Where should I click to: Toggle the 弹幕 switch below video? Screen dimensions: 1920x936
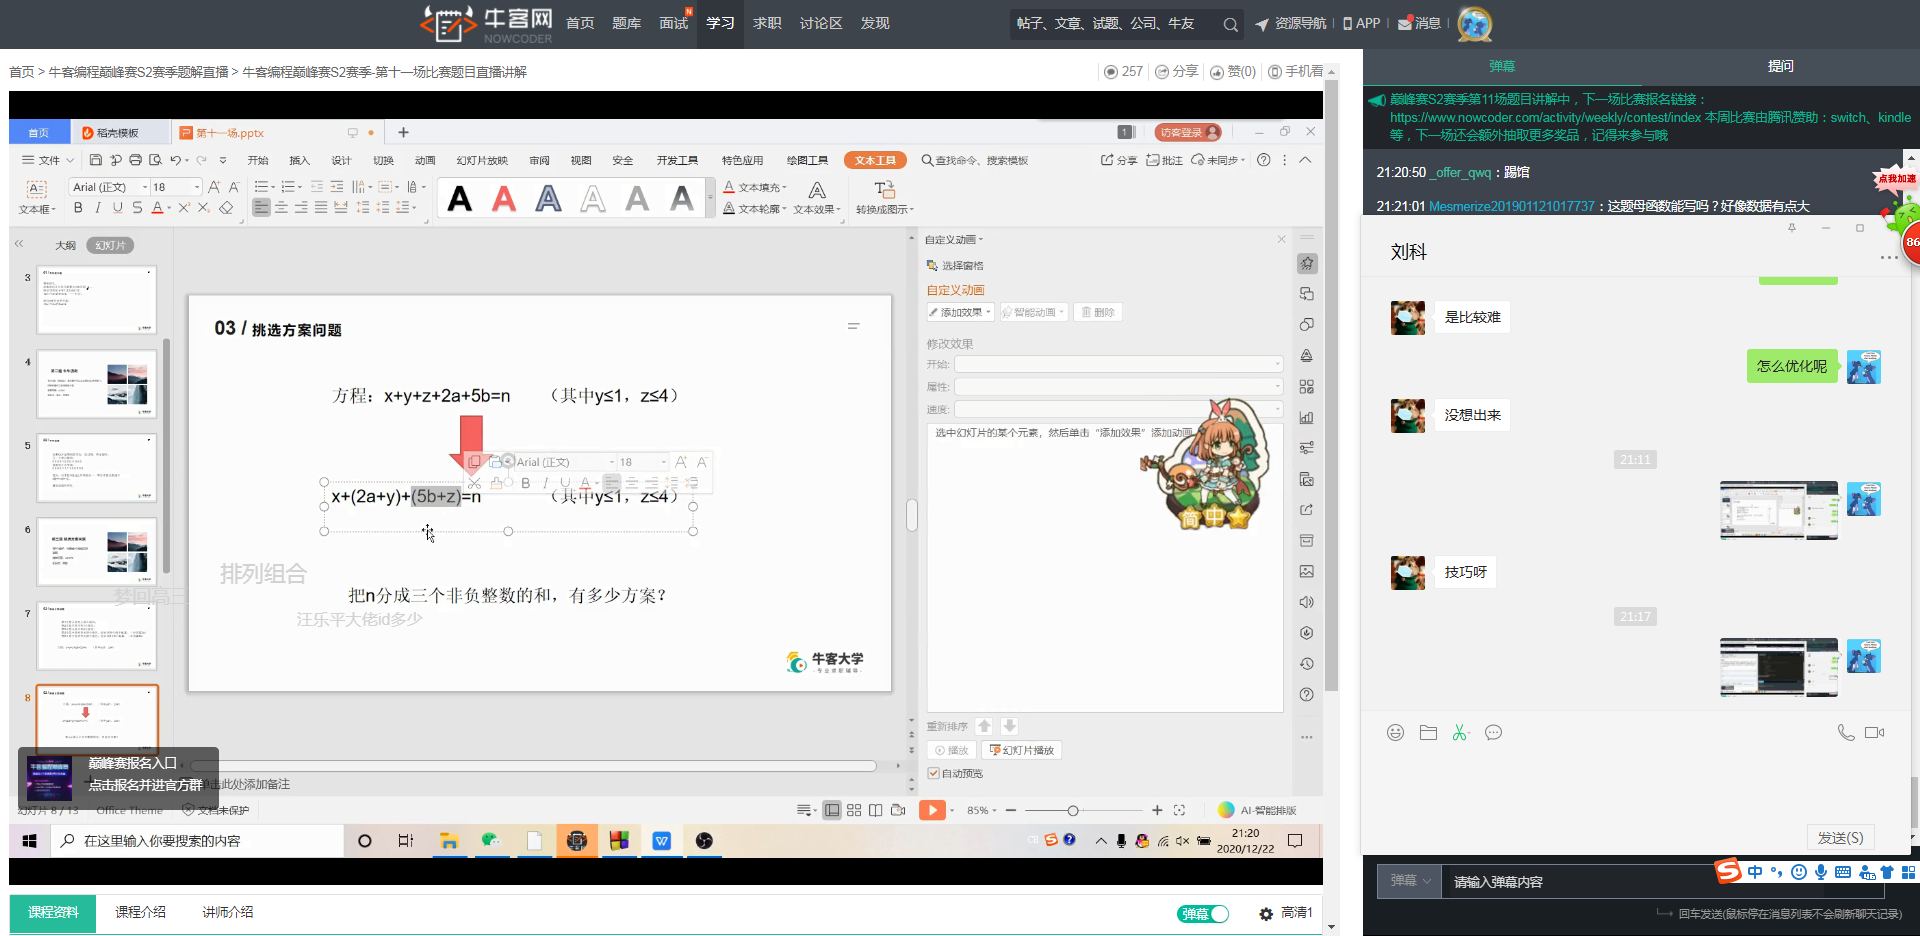(1203, 914)
